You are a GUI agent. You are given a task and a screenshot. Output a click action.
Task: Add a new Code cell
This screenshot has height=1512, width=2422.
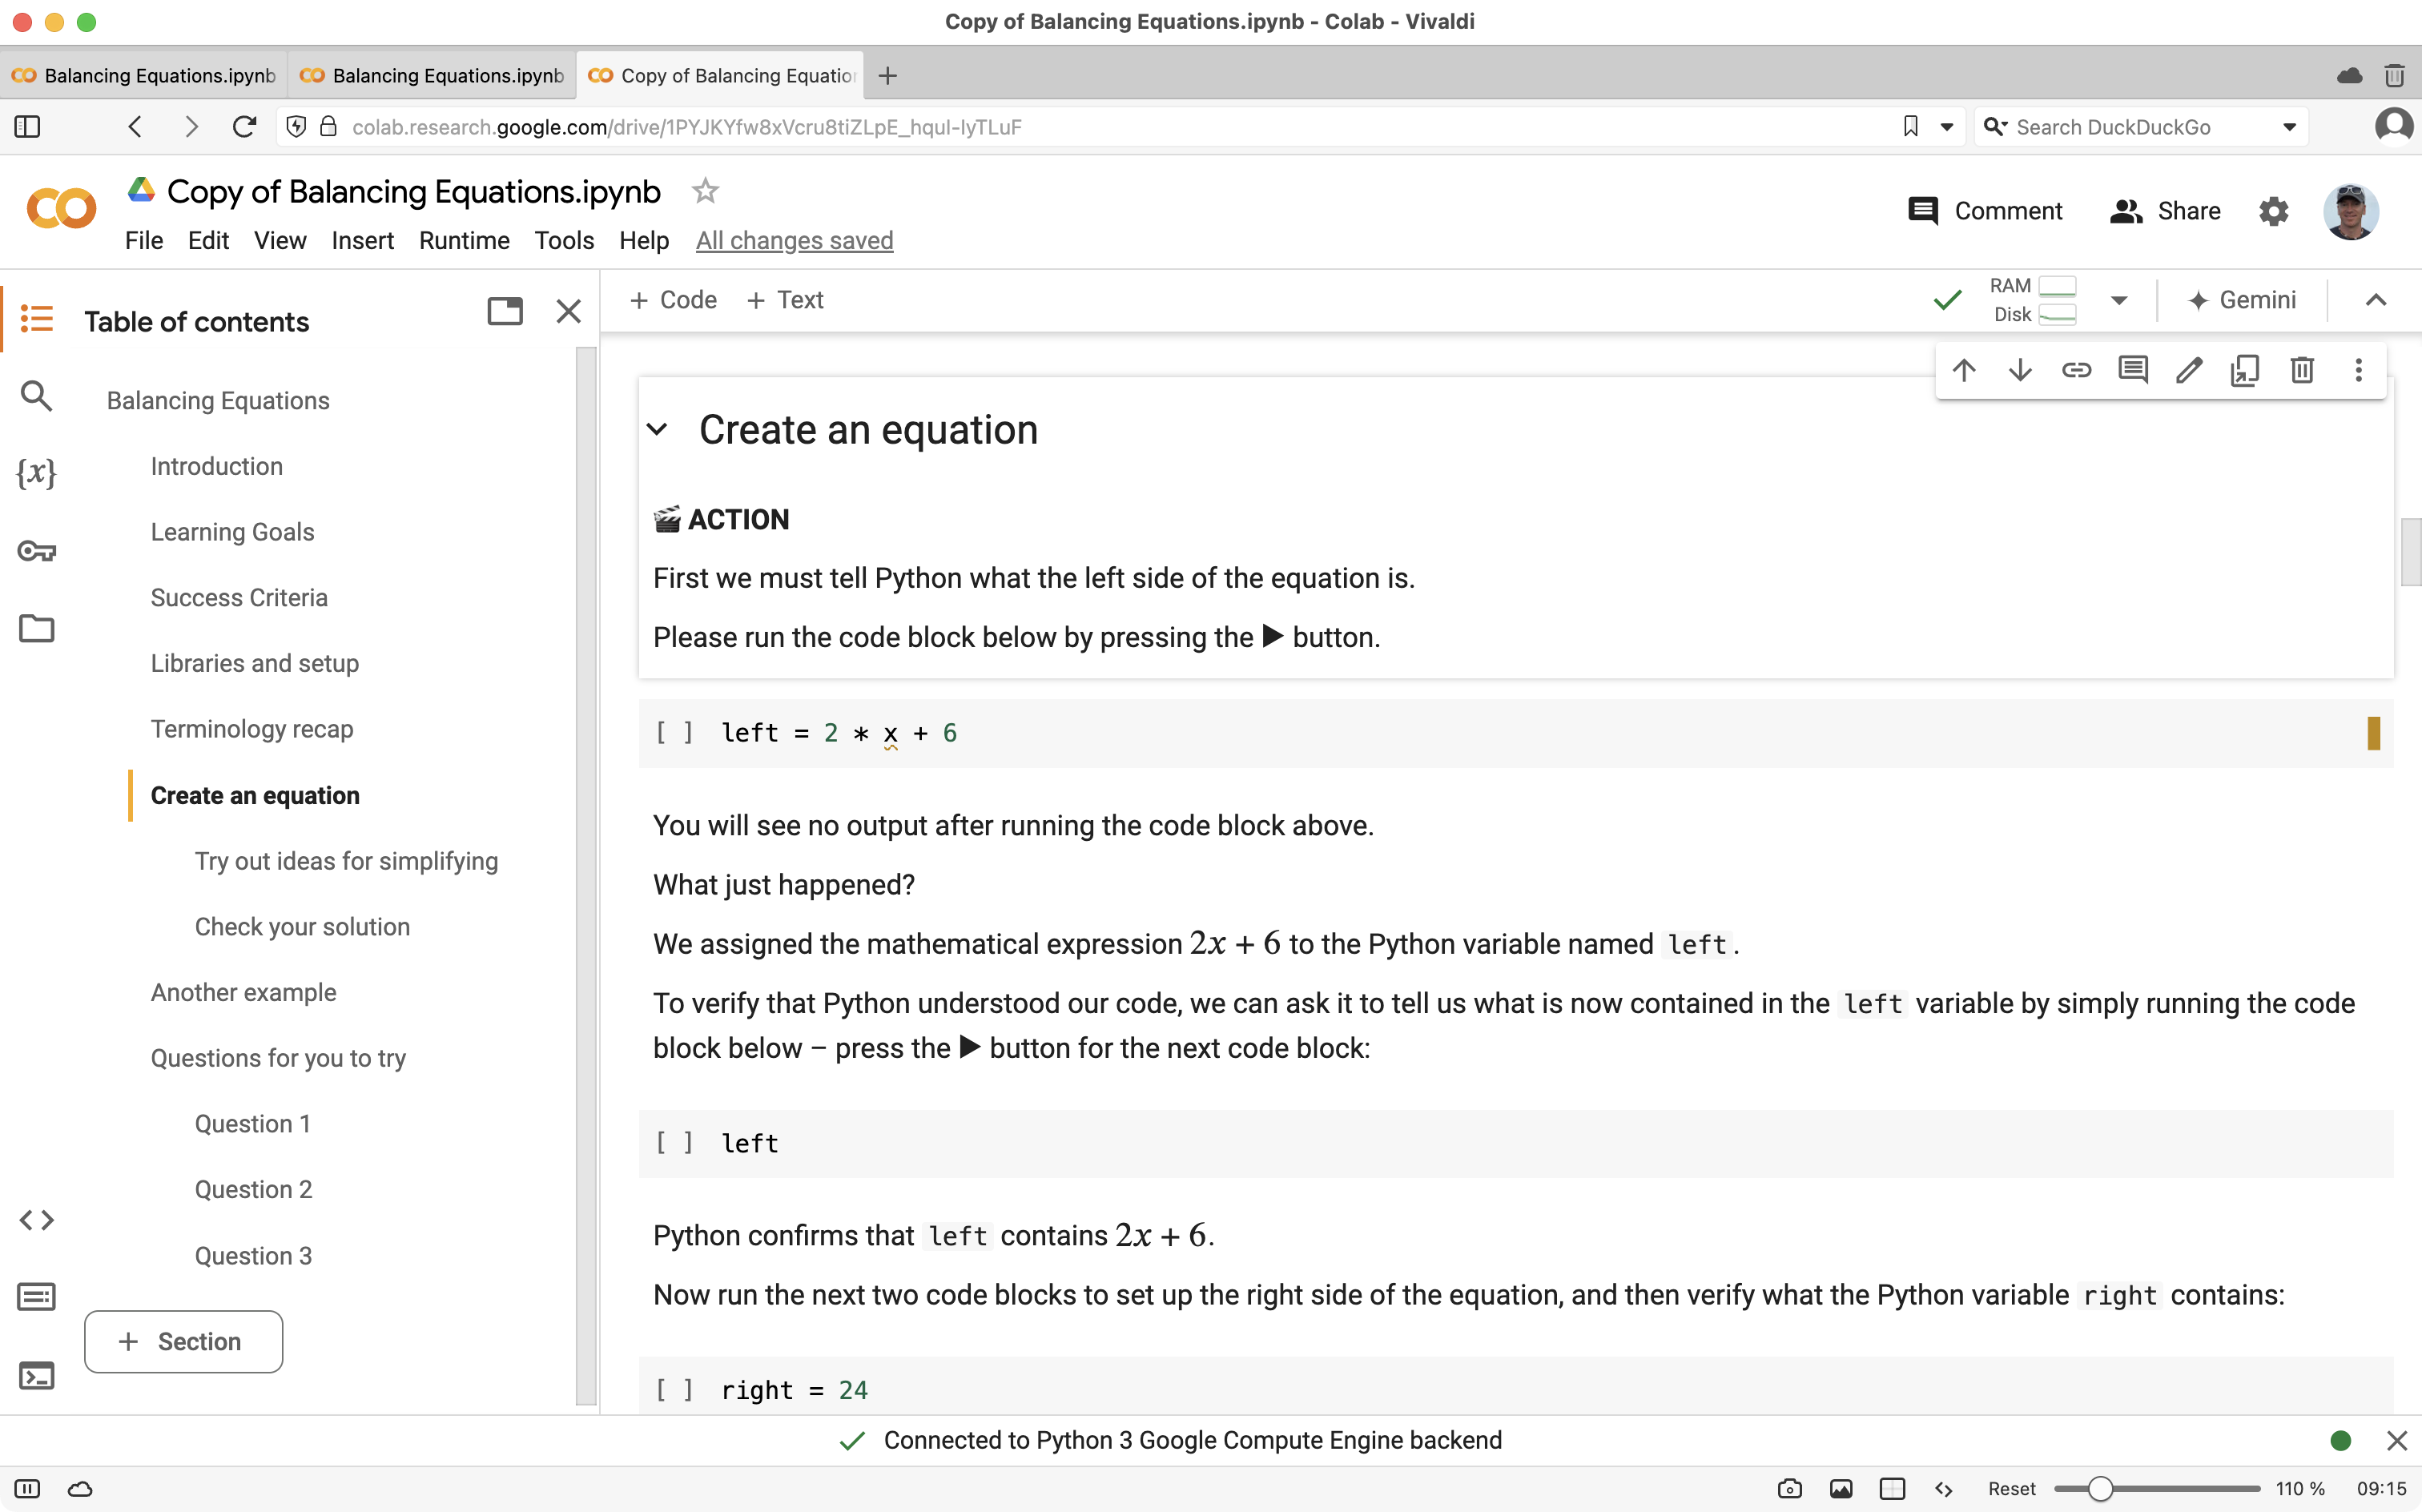pyautogui.click(x=673, y=300)
